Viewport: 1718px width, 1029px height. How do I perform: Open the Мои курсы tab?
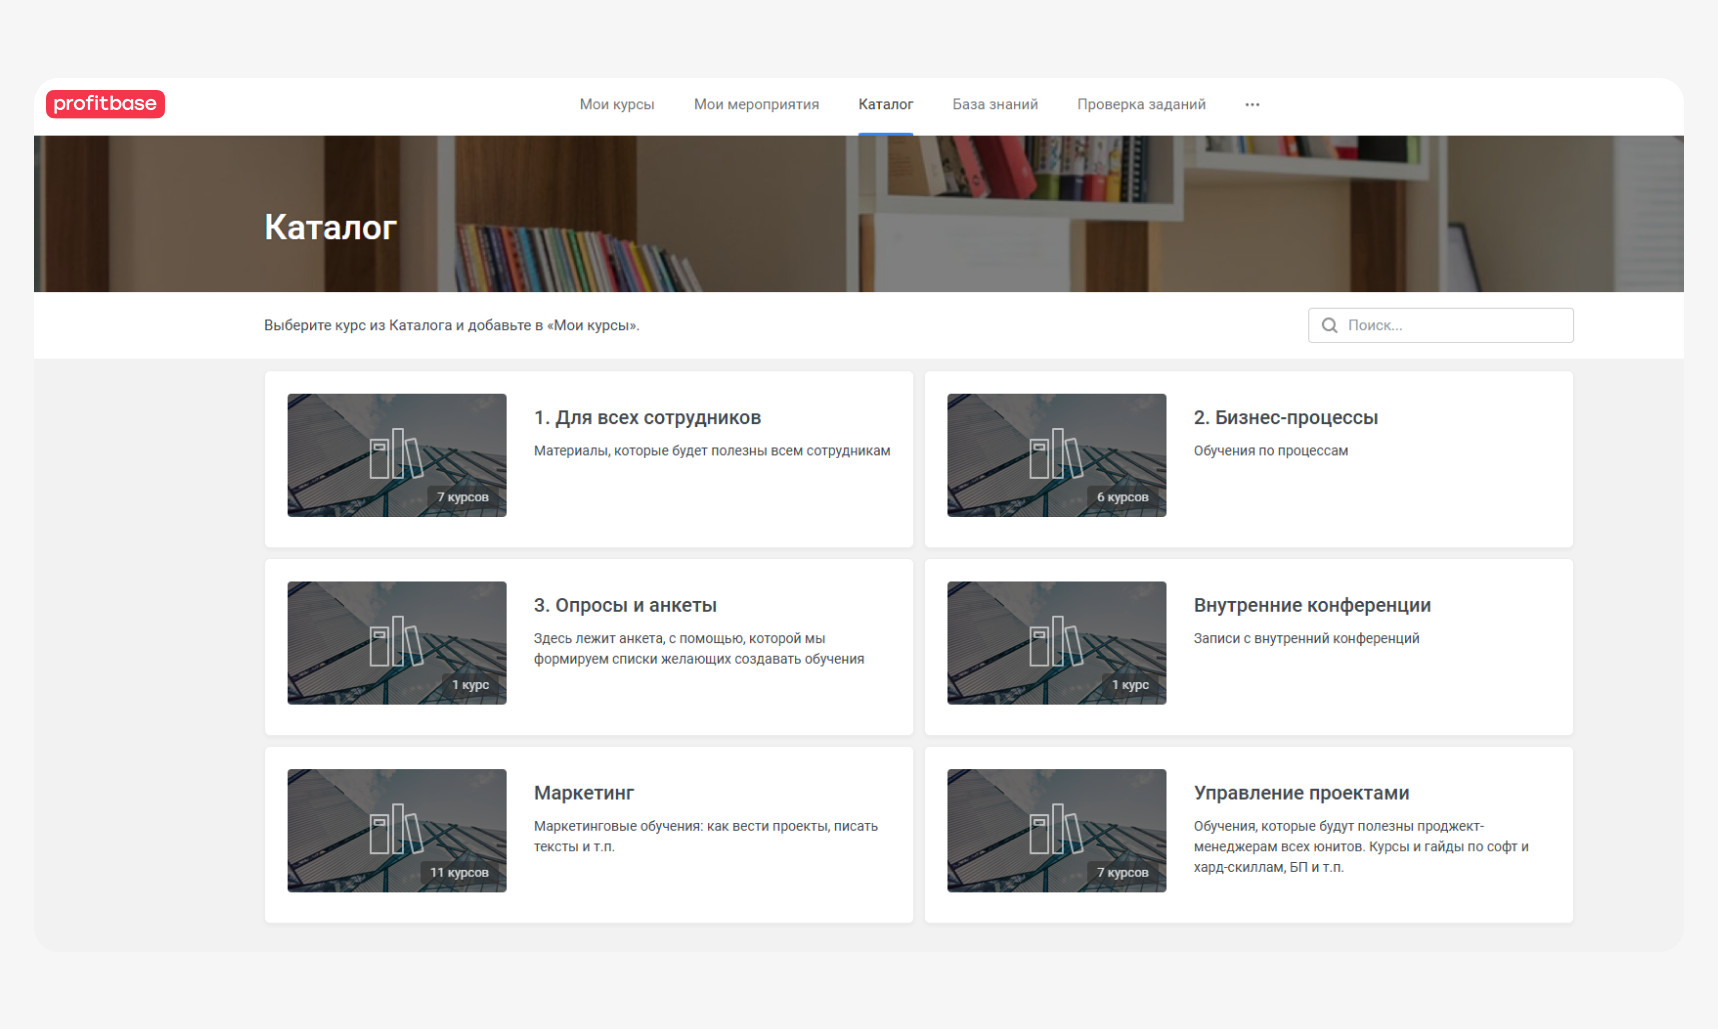pyautogui.click(x=616, y=104)
